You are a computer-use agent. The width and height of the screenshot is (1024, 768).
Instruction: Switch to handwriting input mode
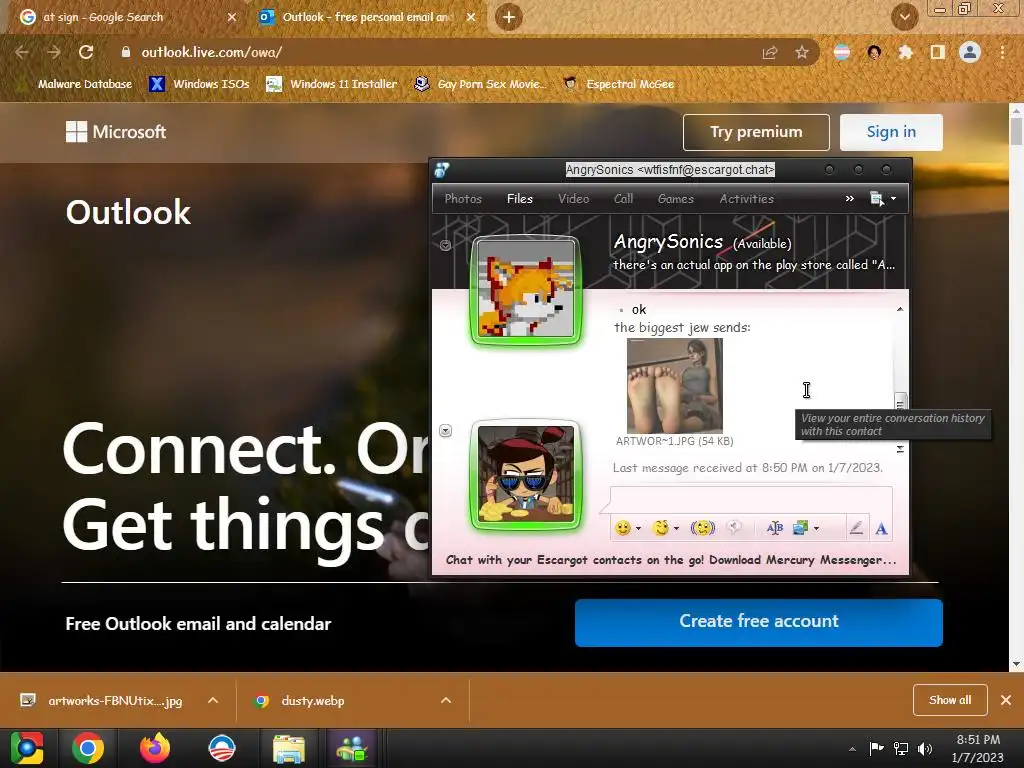856,528
